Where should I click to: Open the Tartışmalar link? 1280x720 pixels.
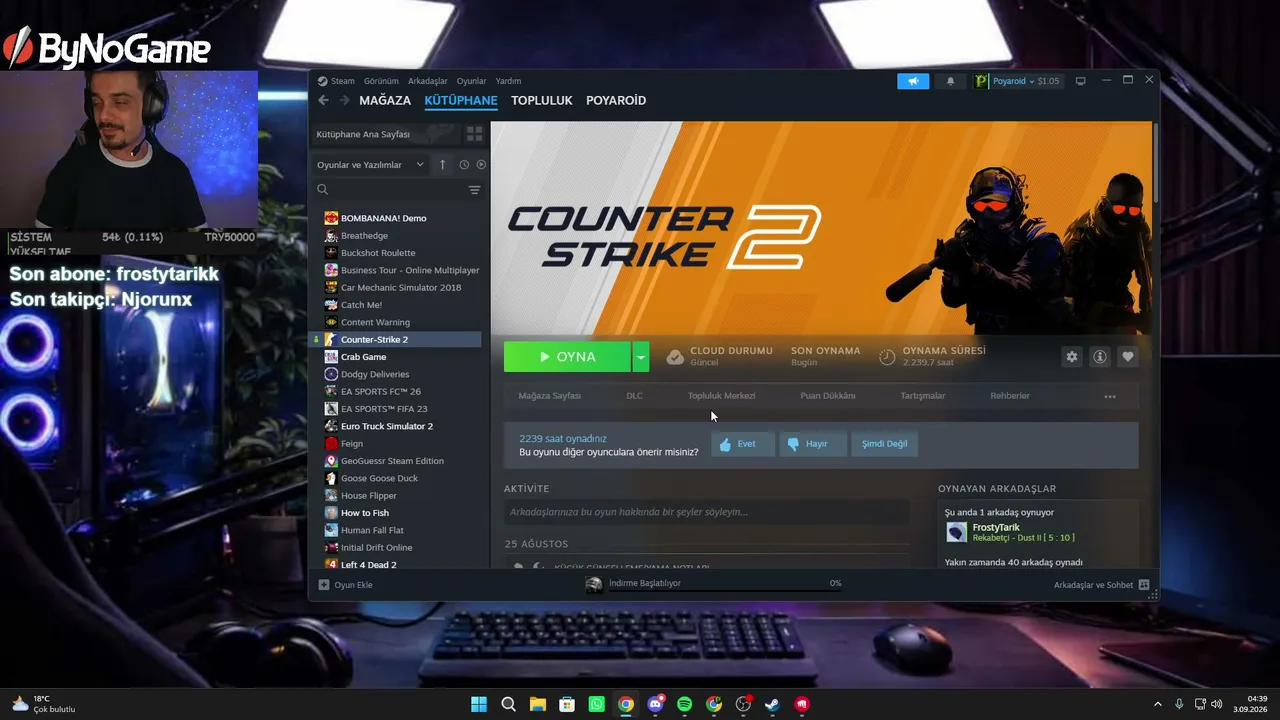923,396
